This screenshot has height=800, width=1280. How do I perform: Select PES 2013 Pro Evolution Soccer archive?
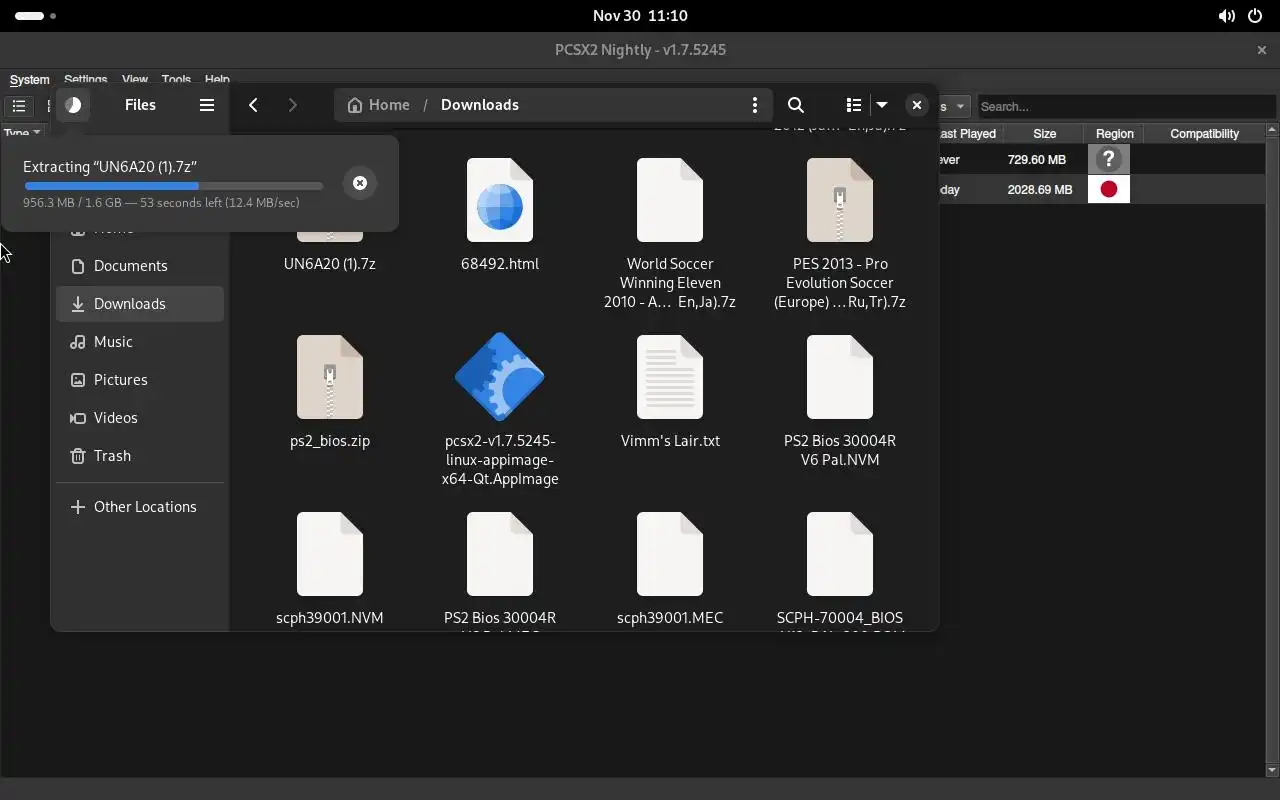click(840, 233)
